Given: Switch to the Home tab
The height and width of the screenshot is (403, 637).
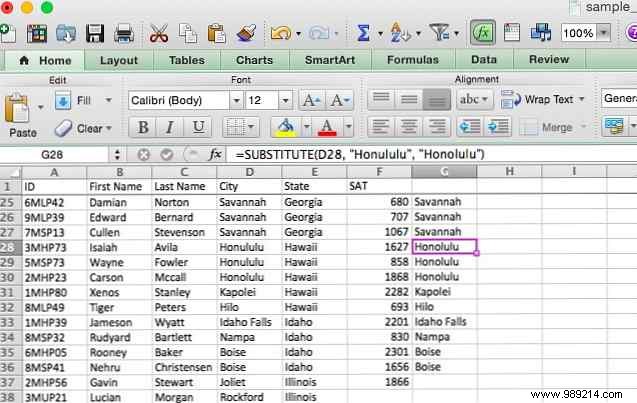Looking at the screenshot, I should [x=46, y=61].
